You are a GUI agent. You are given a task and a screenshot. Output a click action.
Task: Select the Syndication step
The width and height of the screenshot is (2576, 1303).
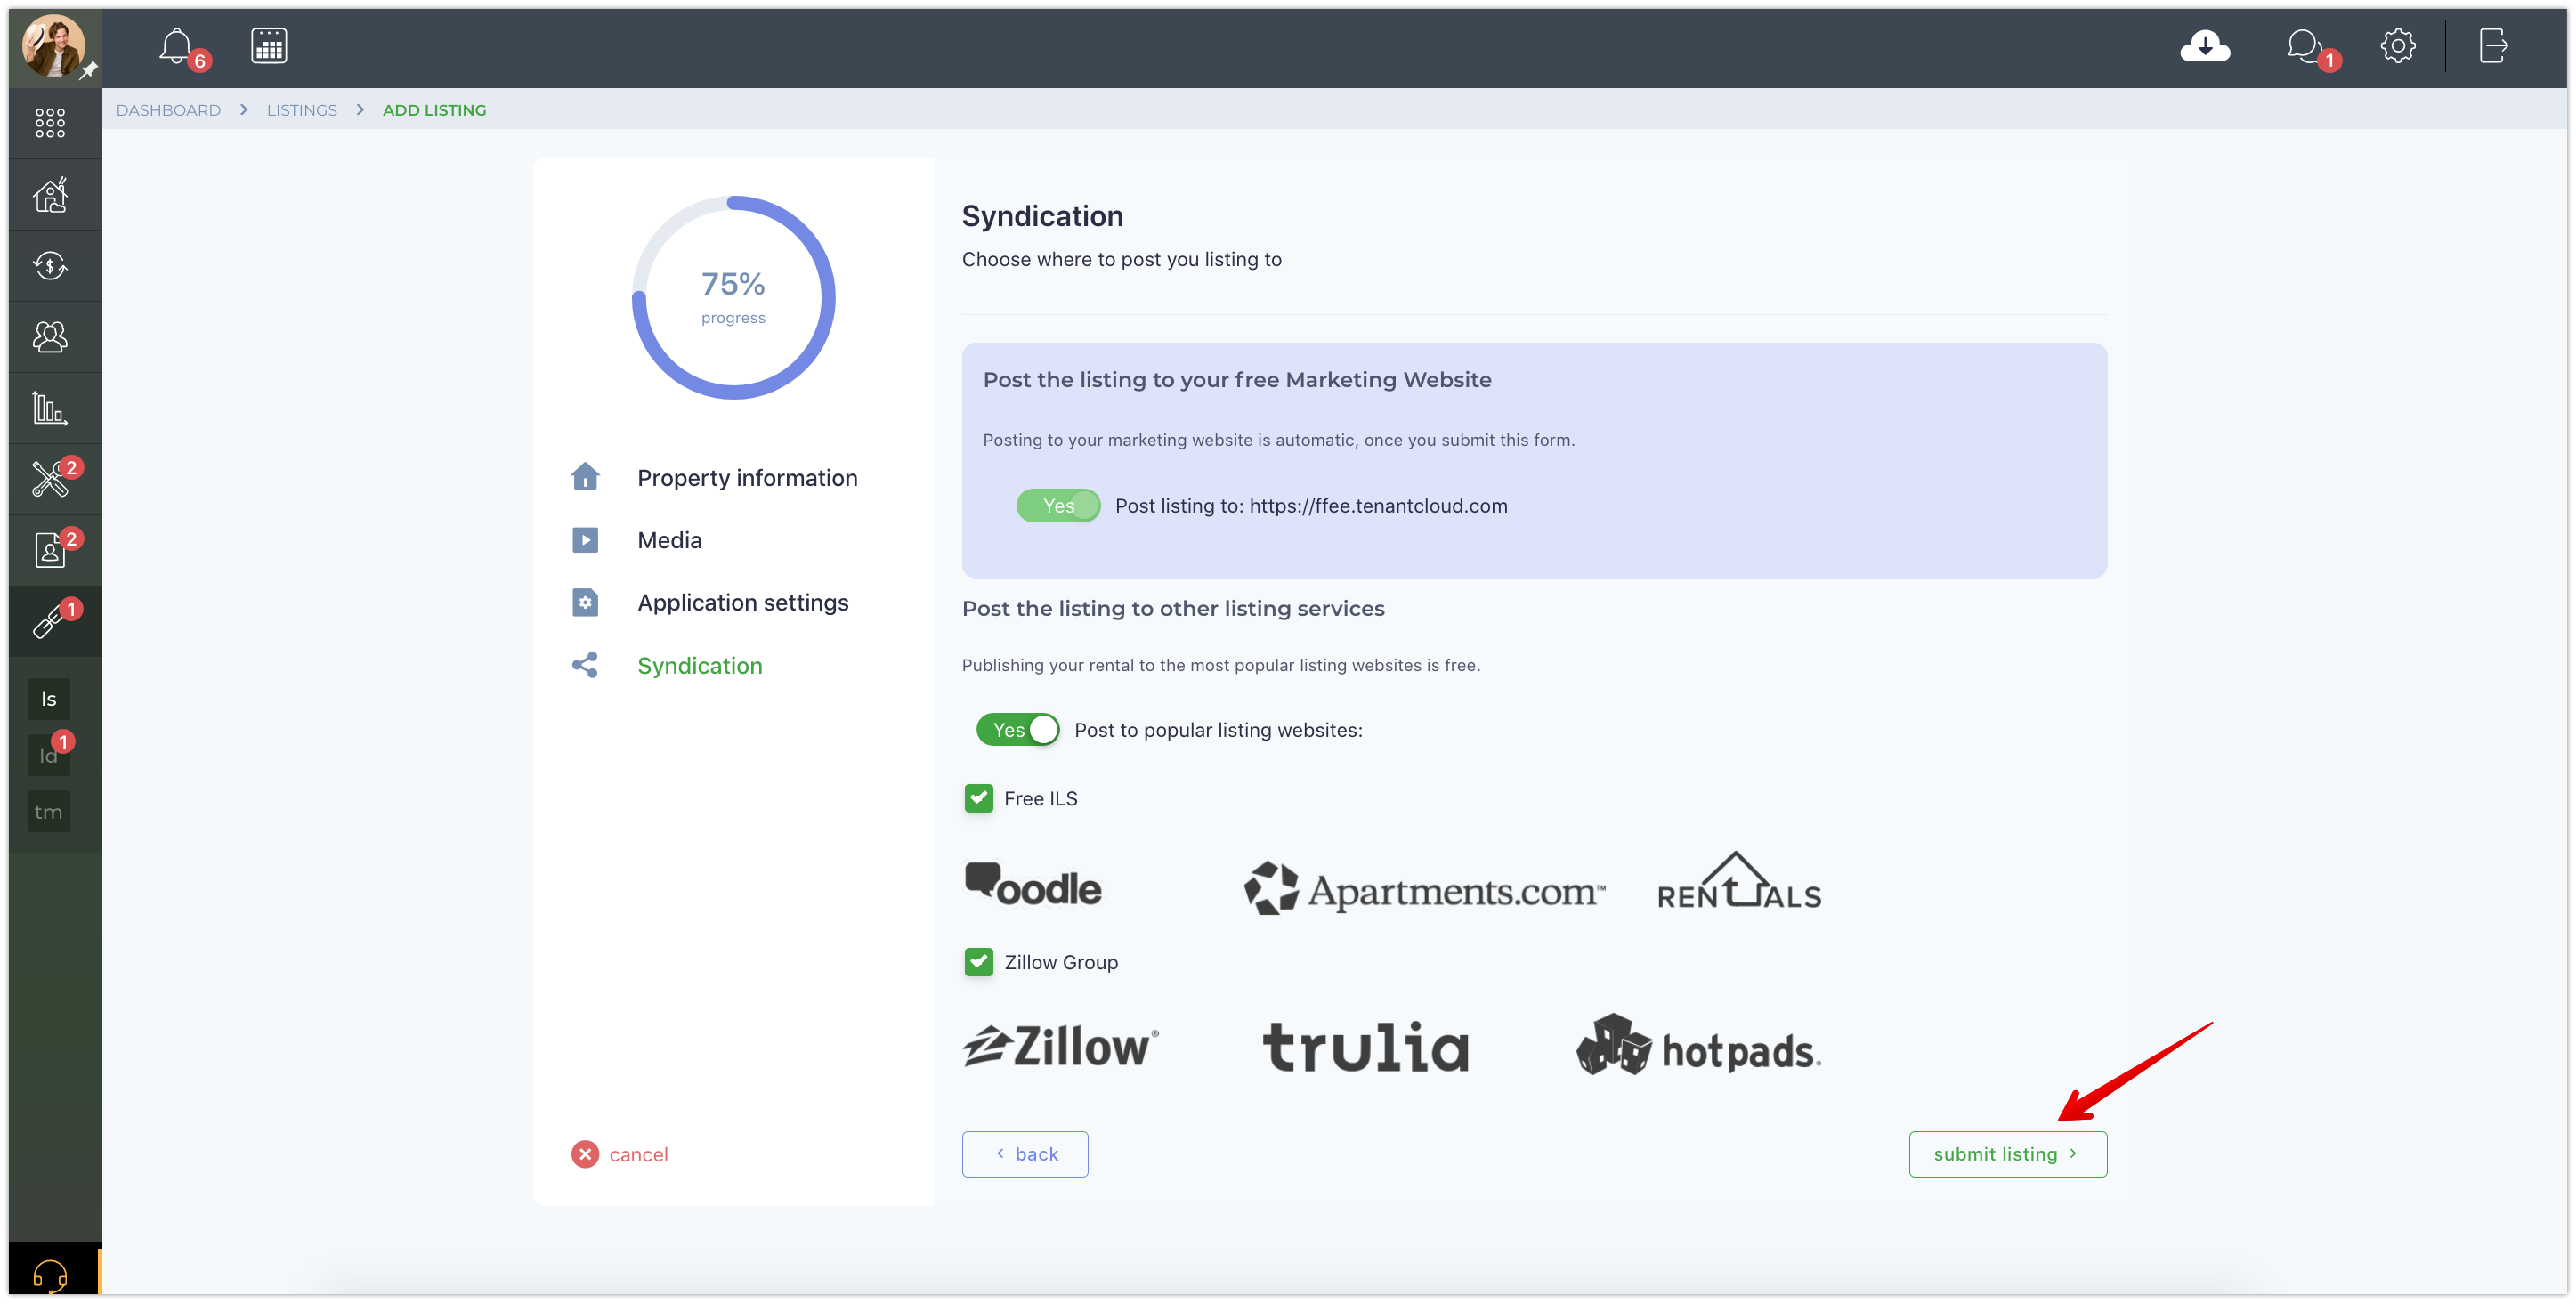[x=700, y=666]
